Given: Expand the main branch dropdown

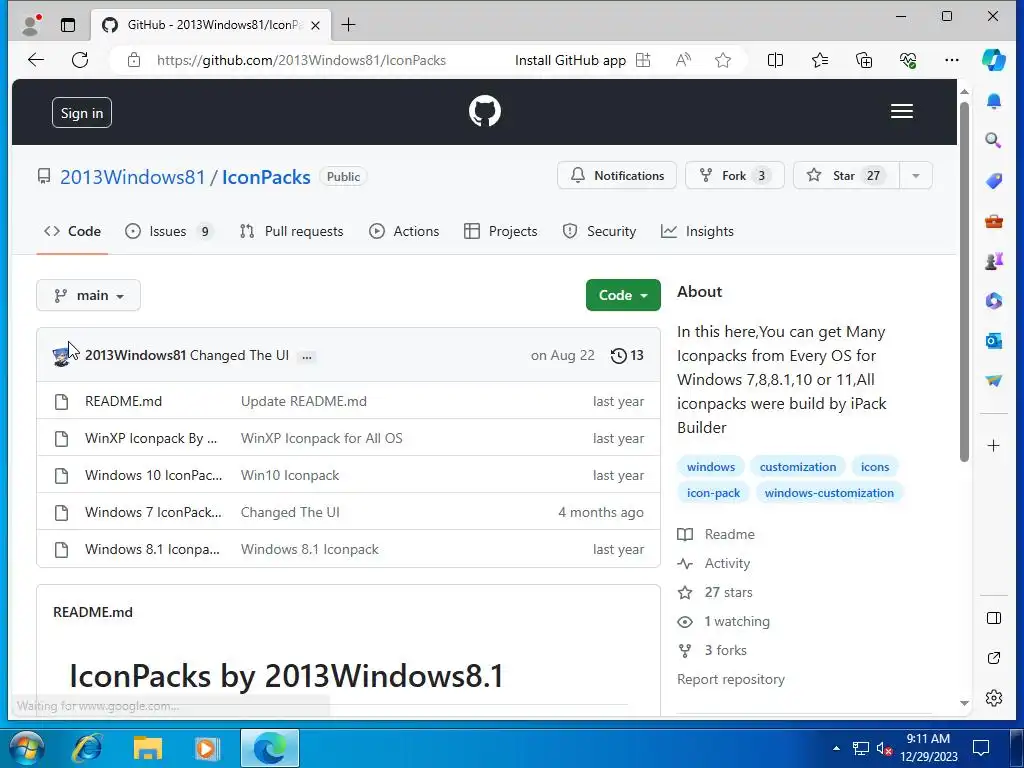Looking at the screenshot, I should pyautogui.click(x=88, y=295).
